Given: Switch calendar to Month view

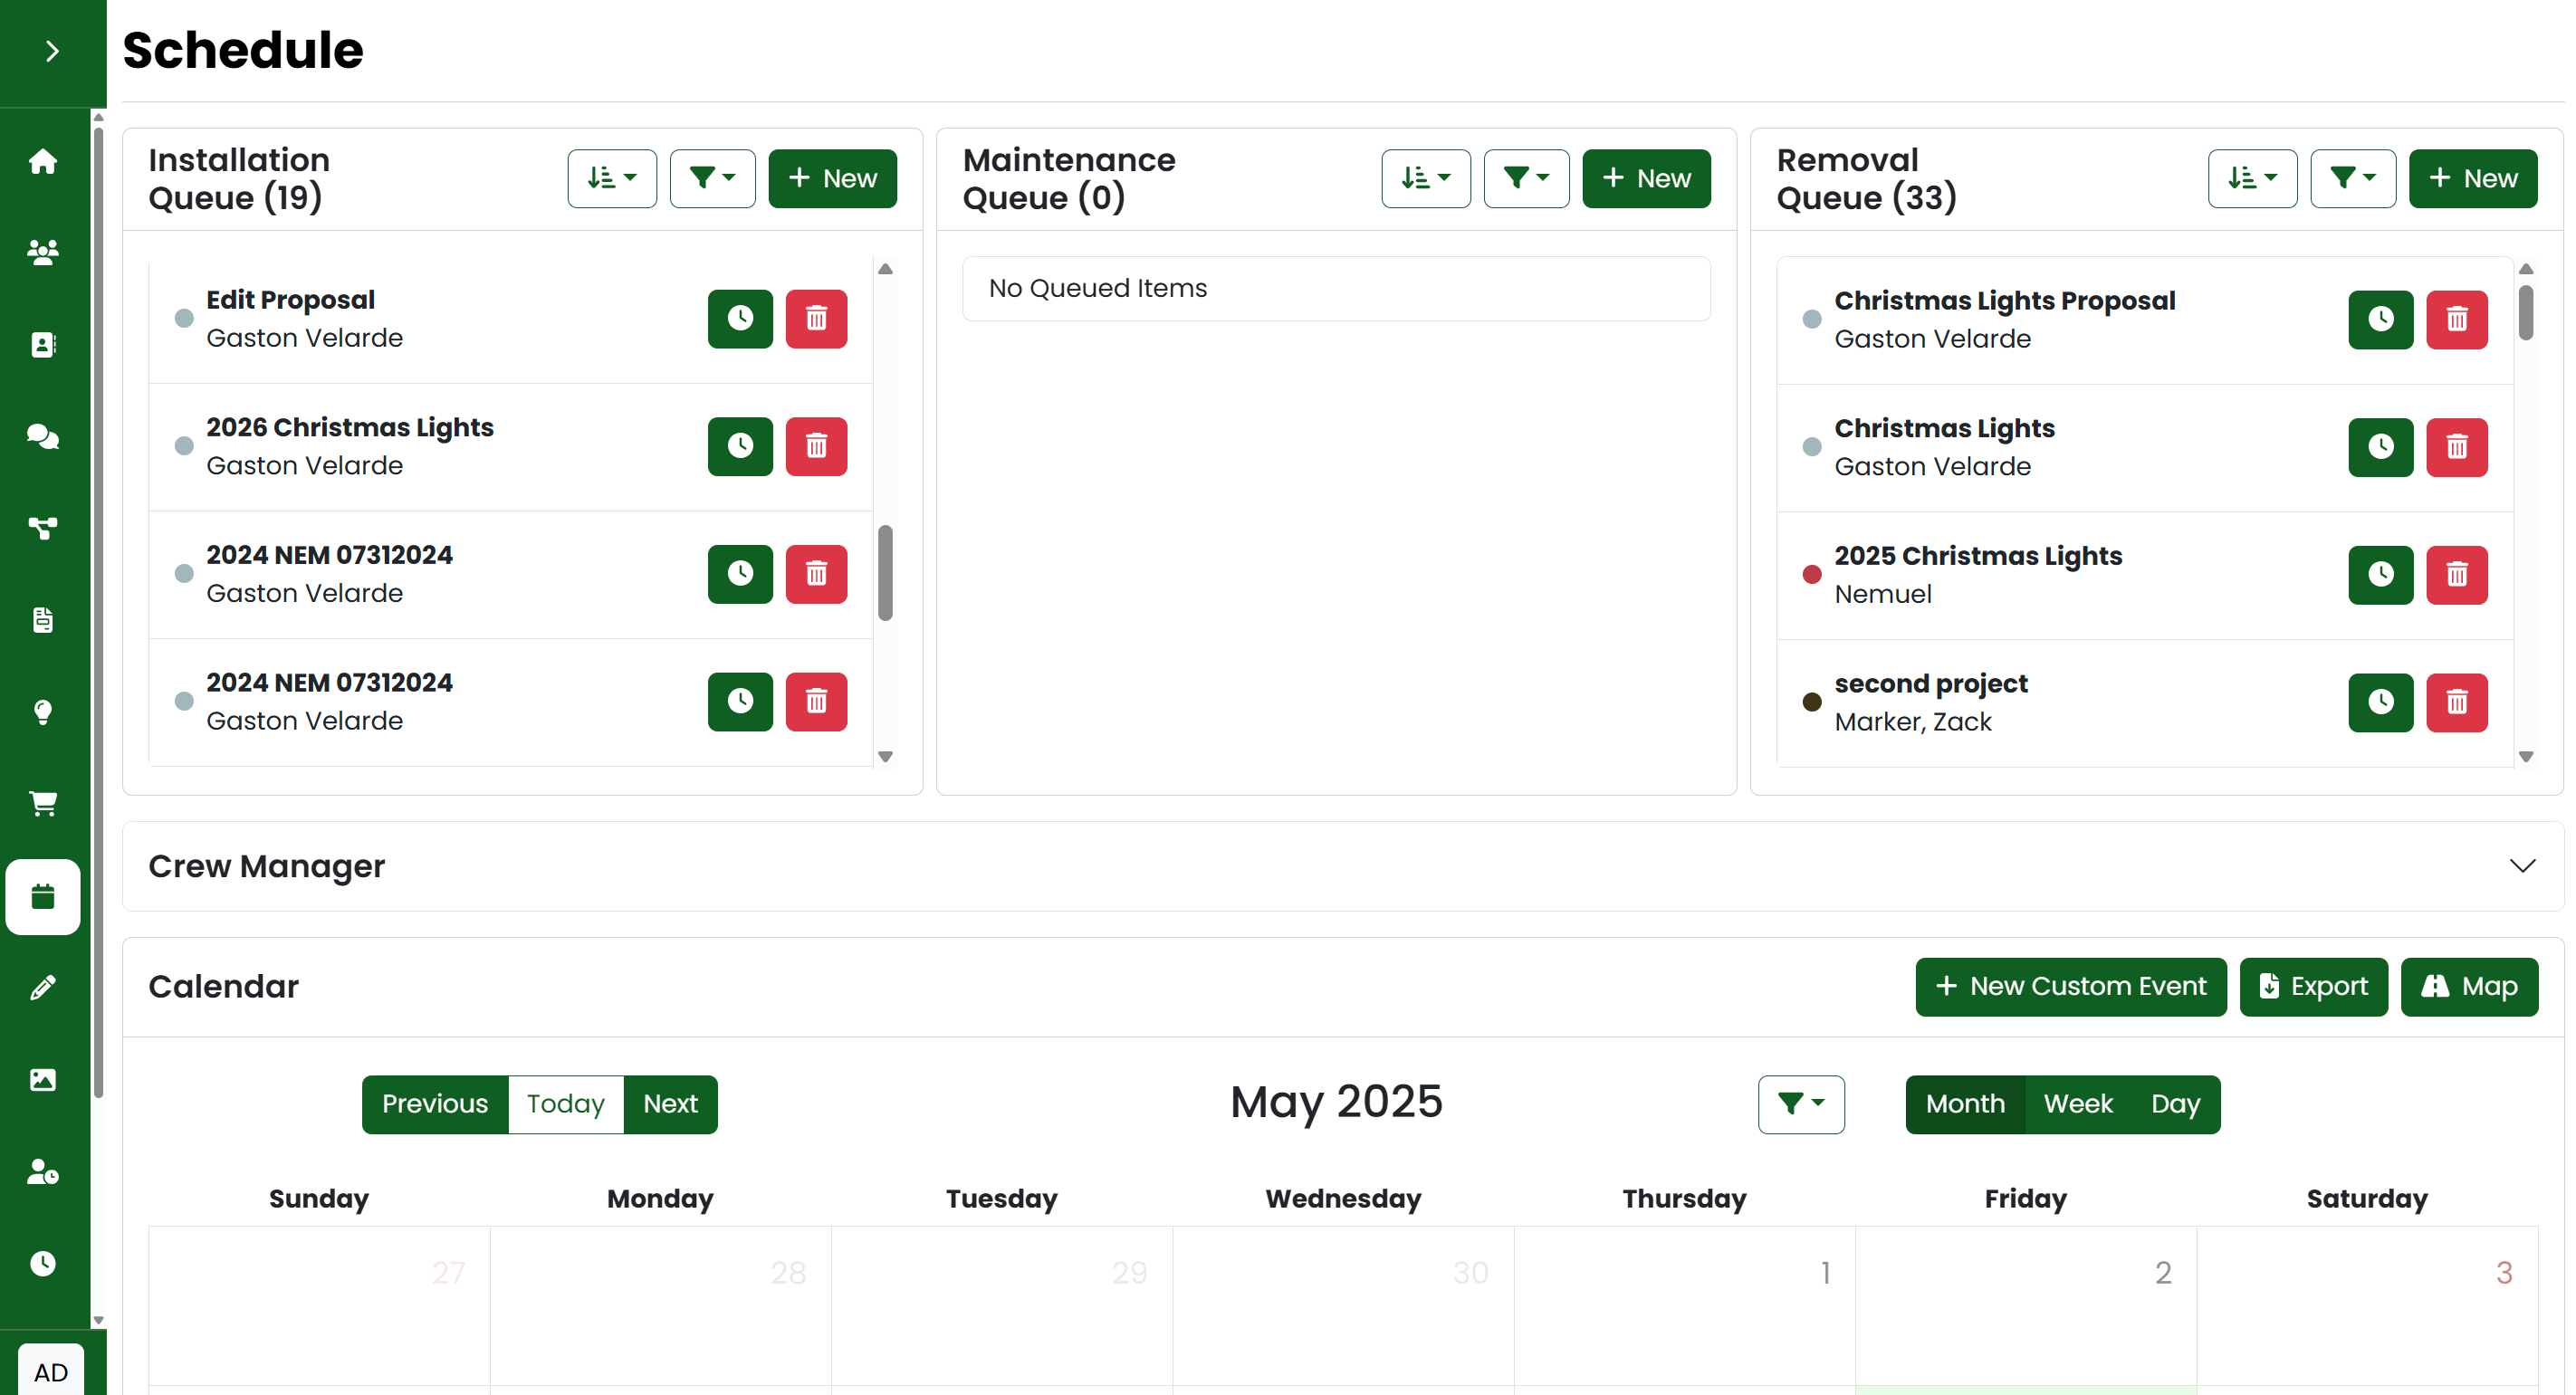Looking at the screenshot, I should point(1965,1104).
